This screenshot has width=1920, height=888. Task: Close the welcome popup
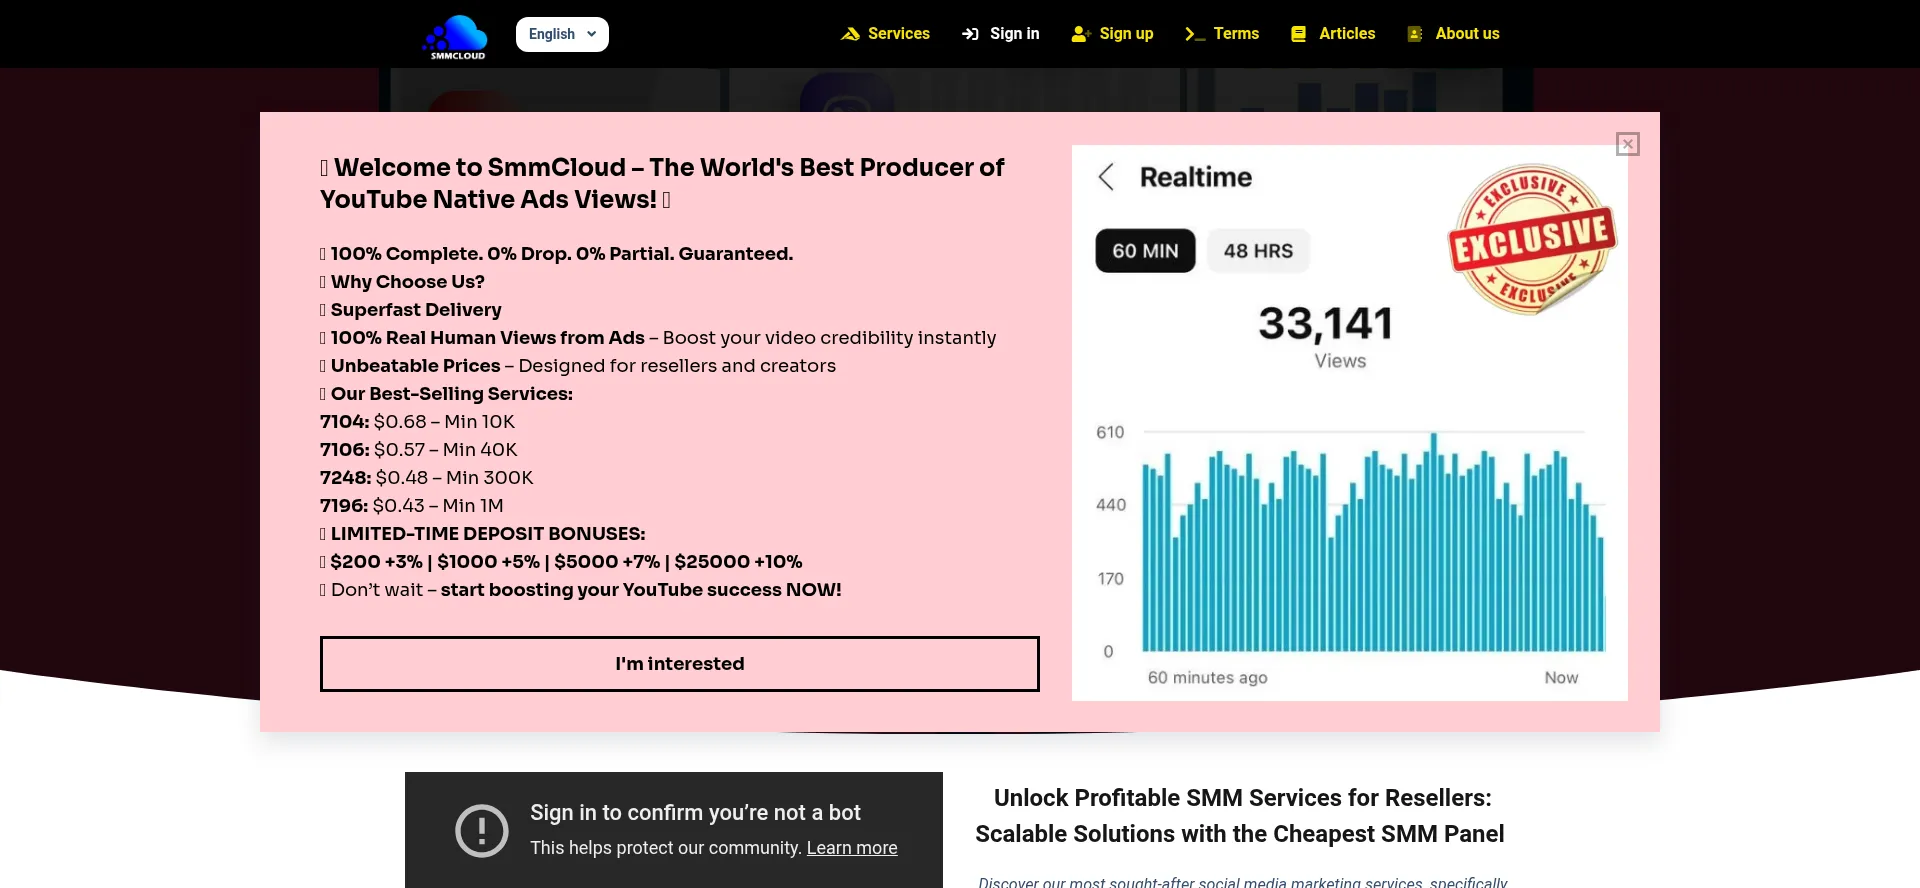tap(1628, 144)
